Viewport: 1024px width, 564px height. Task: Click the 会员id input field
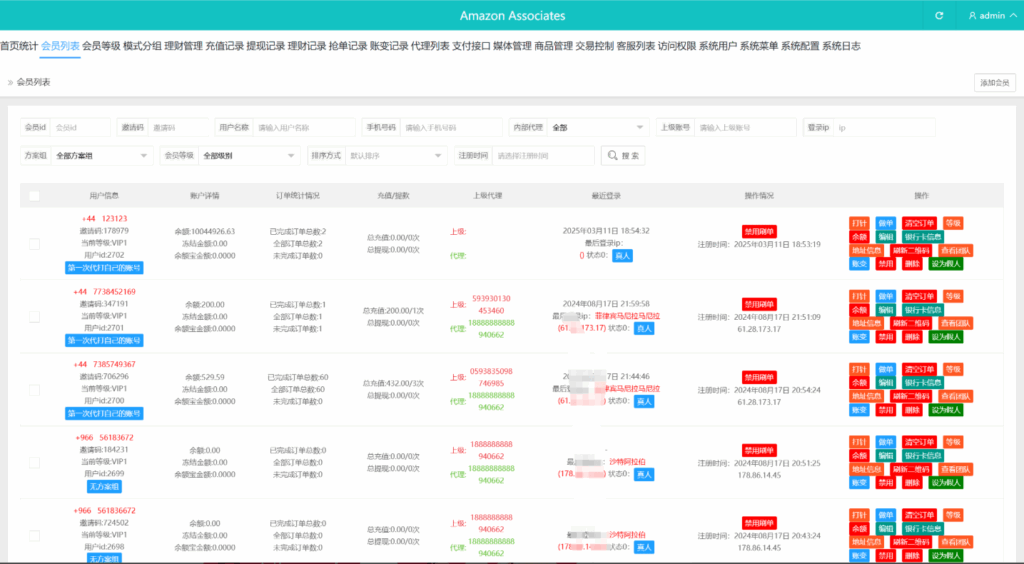[80, 127]
